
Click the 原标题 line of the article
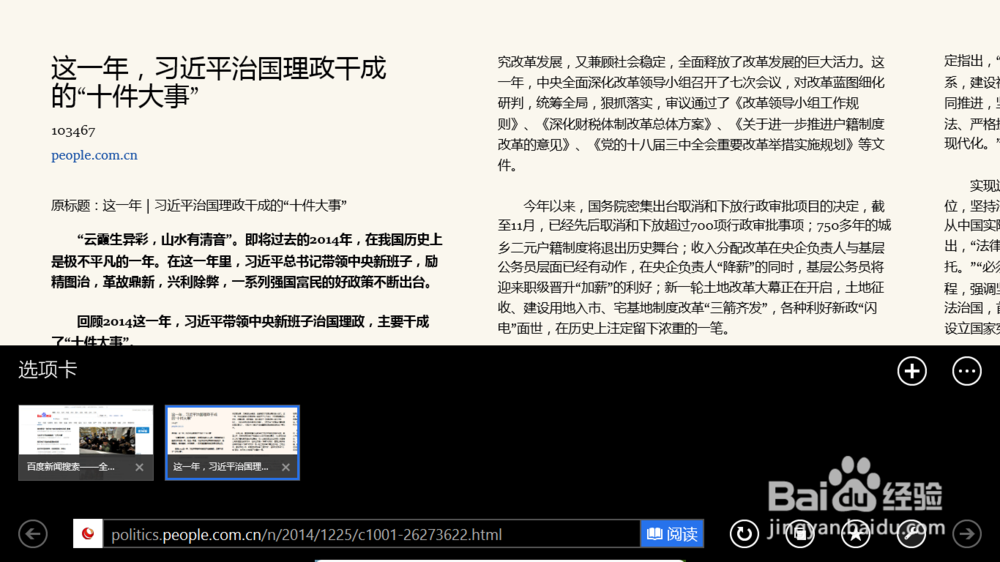(x=199, y=205)
